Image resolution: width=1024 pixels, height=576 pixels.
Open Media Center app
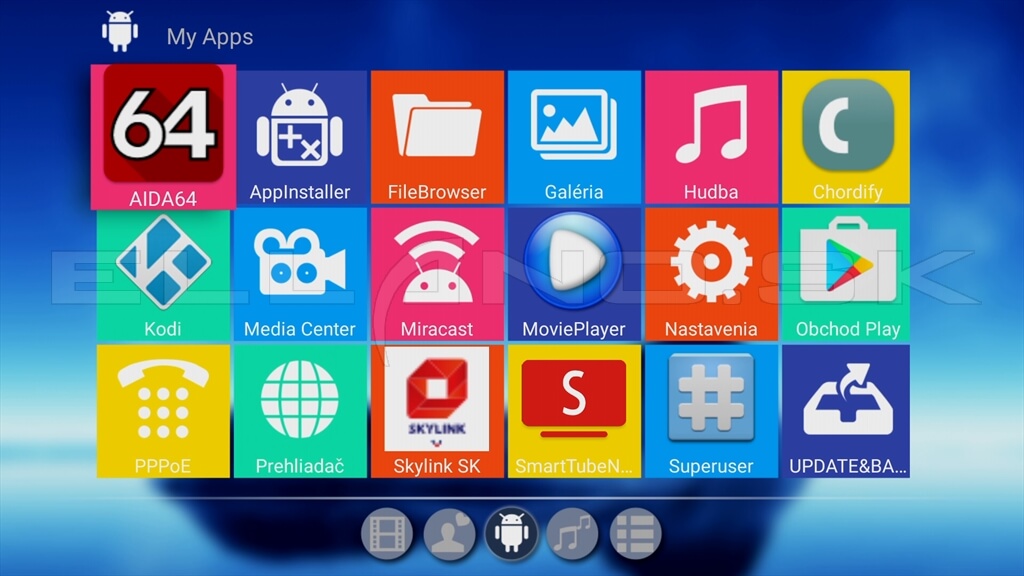point(300,274)
